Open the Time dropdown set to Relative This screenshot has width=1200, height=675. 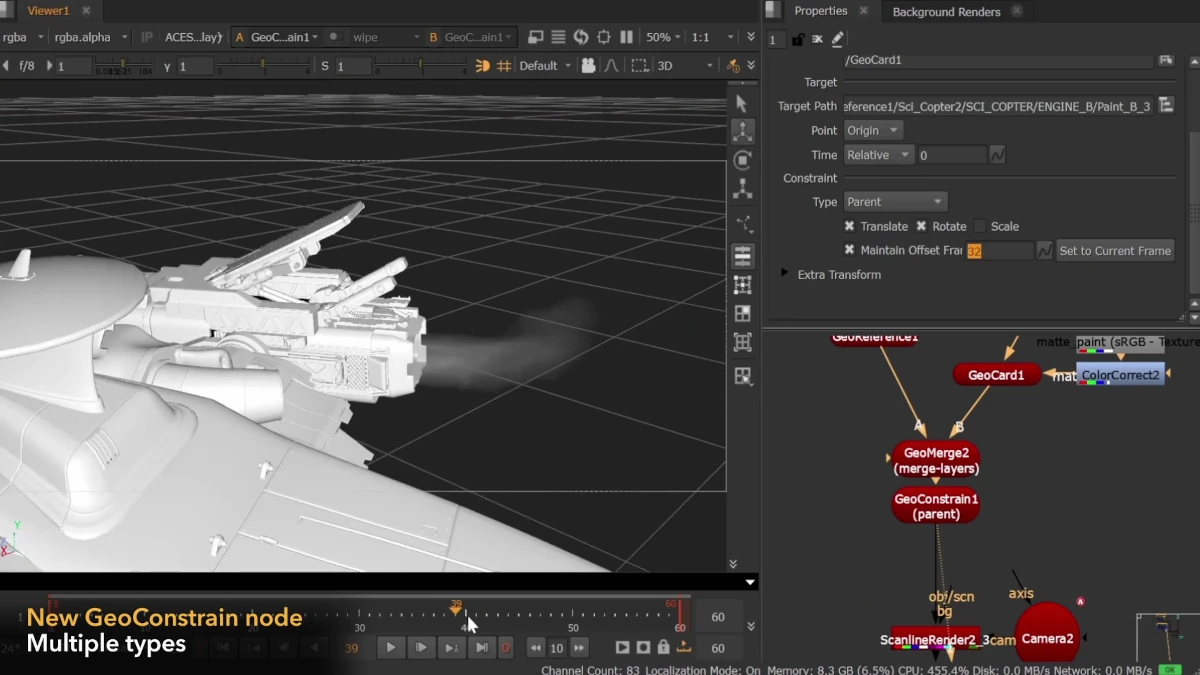tap(879, 155)
